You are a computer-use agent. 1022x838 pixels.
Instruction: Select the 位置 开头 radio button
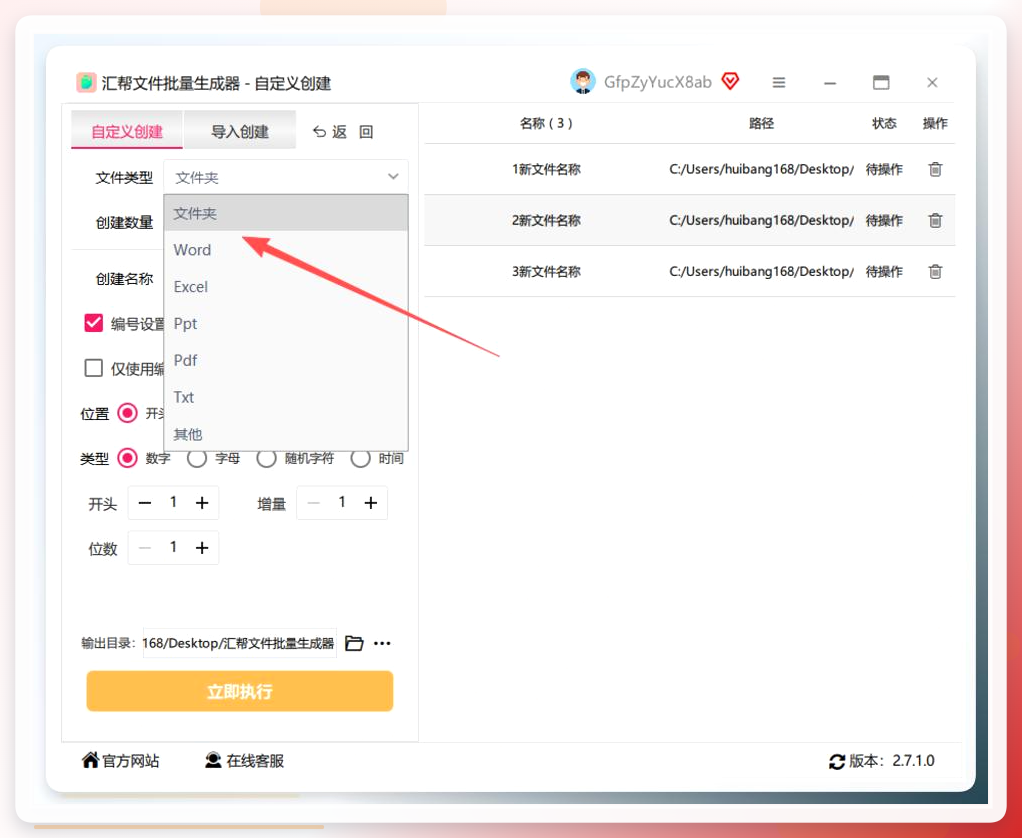pos(127,413)
